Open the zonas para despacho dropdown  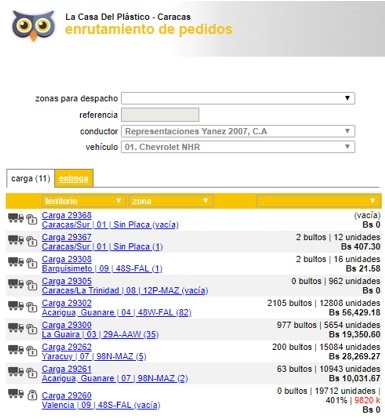[x=238, y=98]
